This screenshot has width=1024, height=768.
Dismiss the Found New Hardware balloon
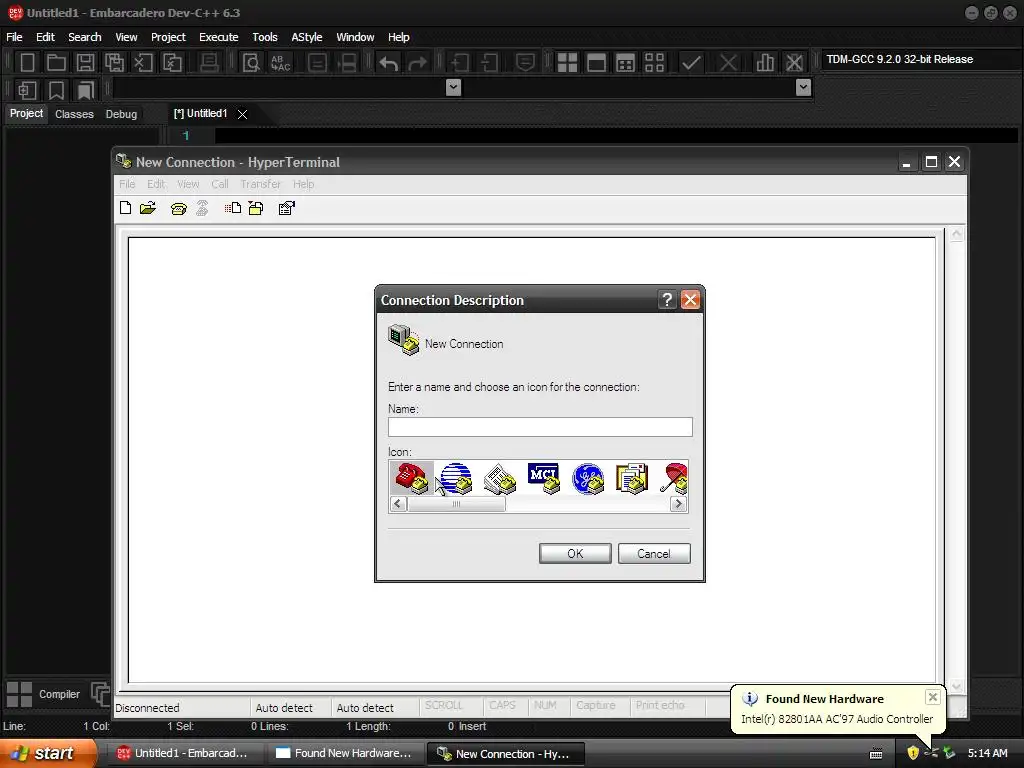click(933, 697)
